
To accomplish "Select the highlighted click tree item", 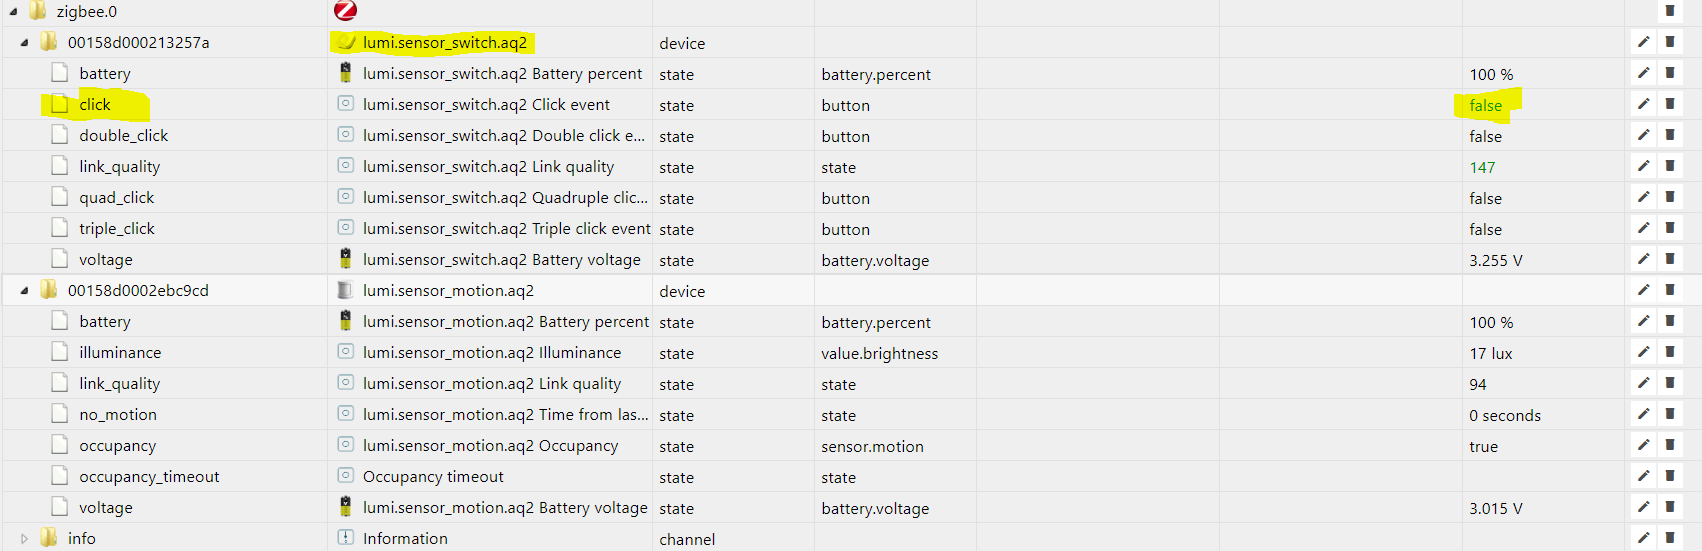I will point(95,104).
